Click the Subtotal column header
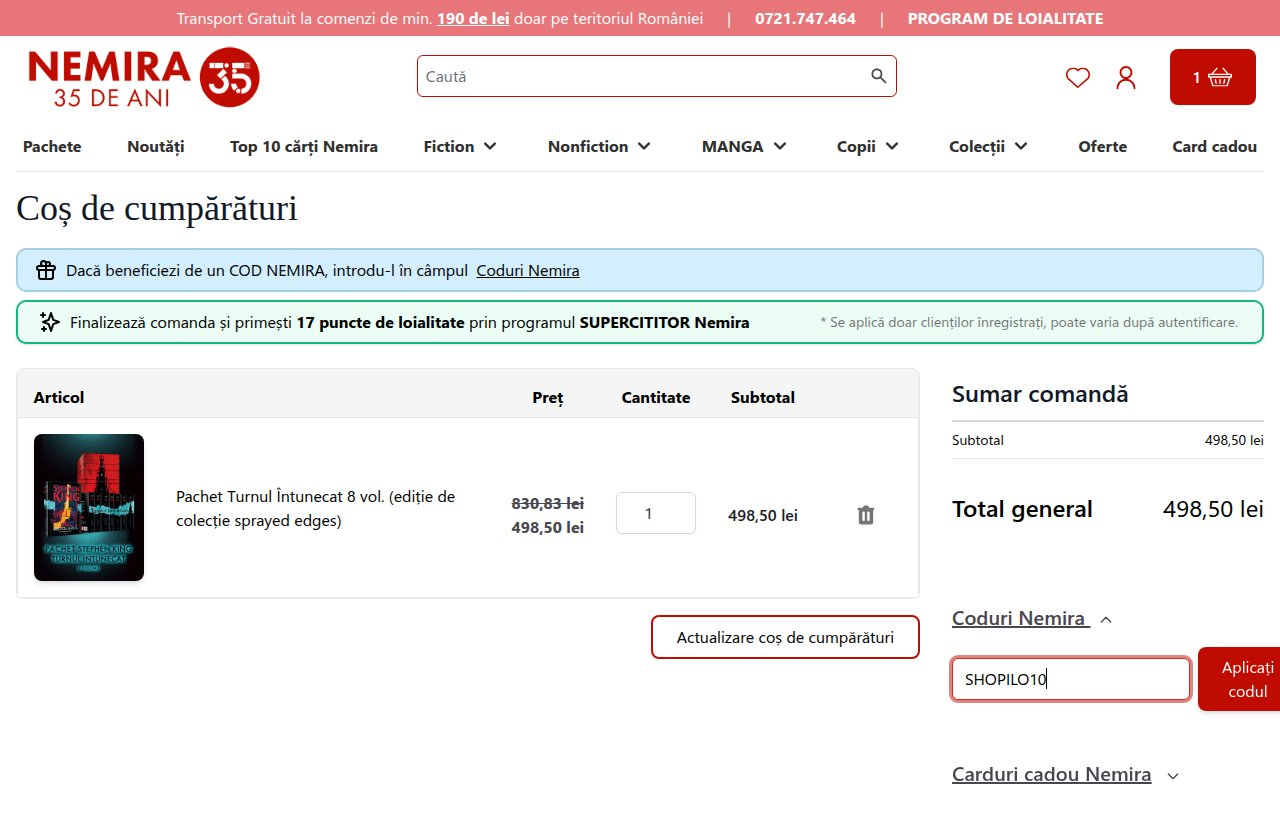Viewport: 1280px width, 832px height. 763,397
